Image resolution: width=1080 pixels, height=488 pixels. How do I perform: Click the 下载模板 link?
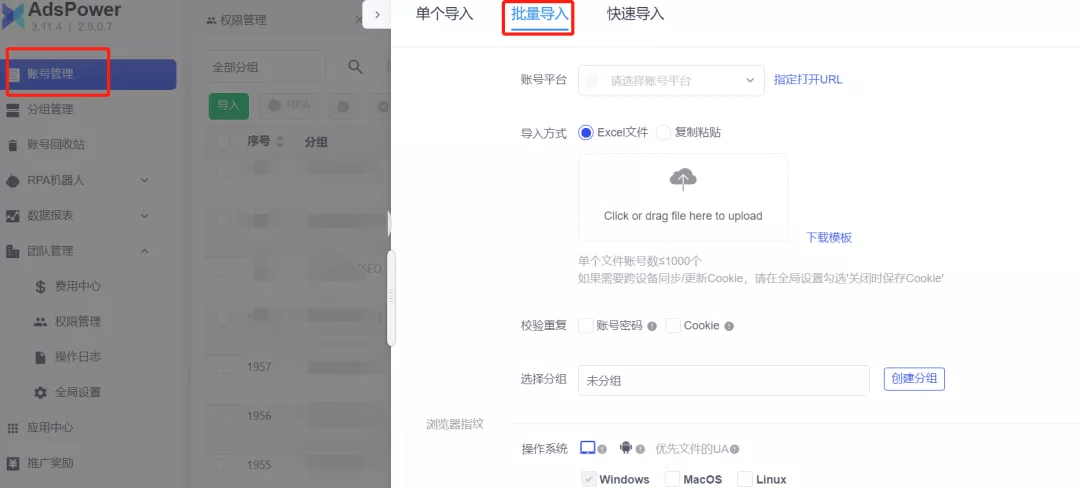click(829, 237)
